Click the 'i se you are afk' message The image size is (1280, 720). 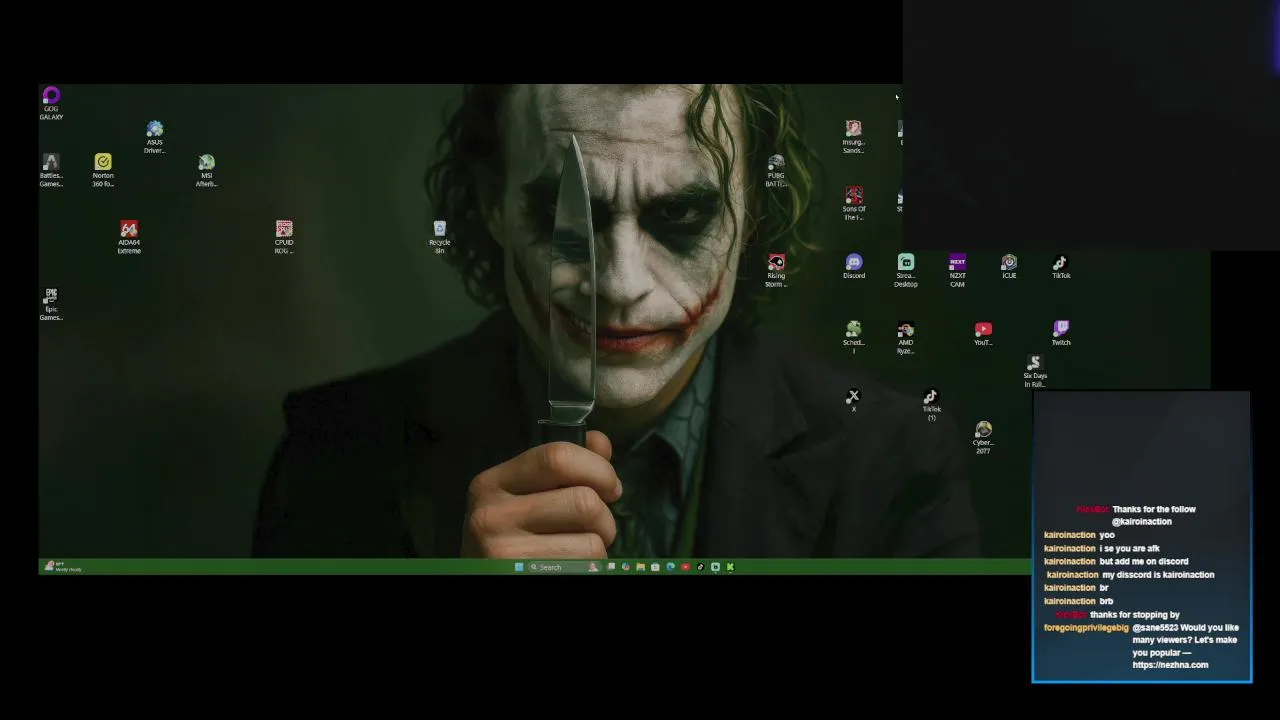click(1129, 548)
